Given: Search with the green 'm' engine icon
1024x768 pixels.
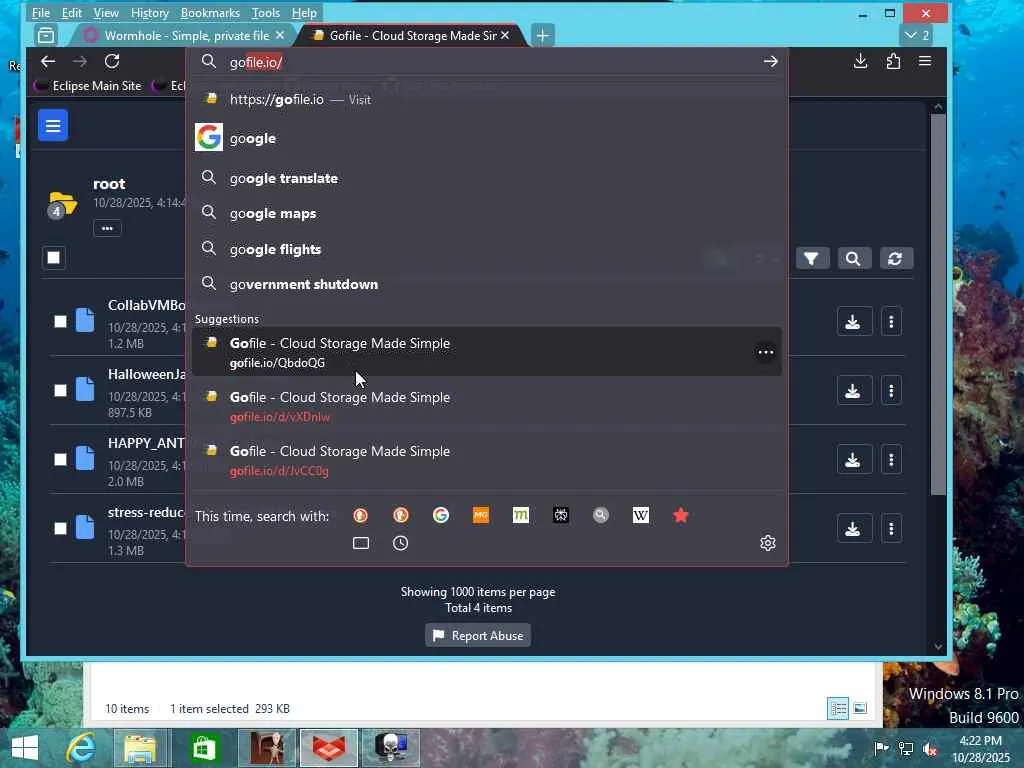Looking at the screenshot, I should tap(520, 515).
